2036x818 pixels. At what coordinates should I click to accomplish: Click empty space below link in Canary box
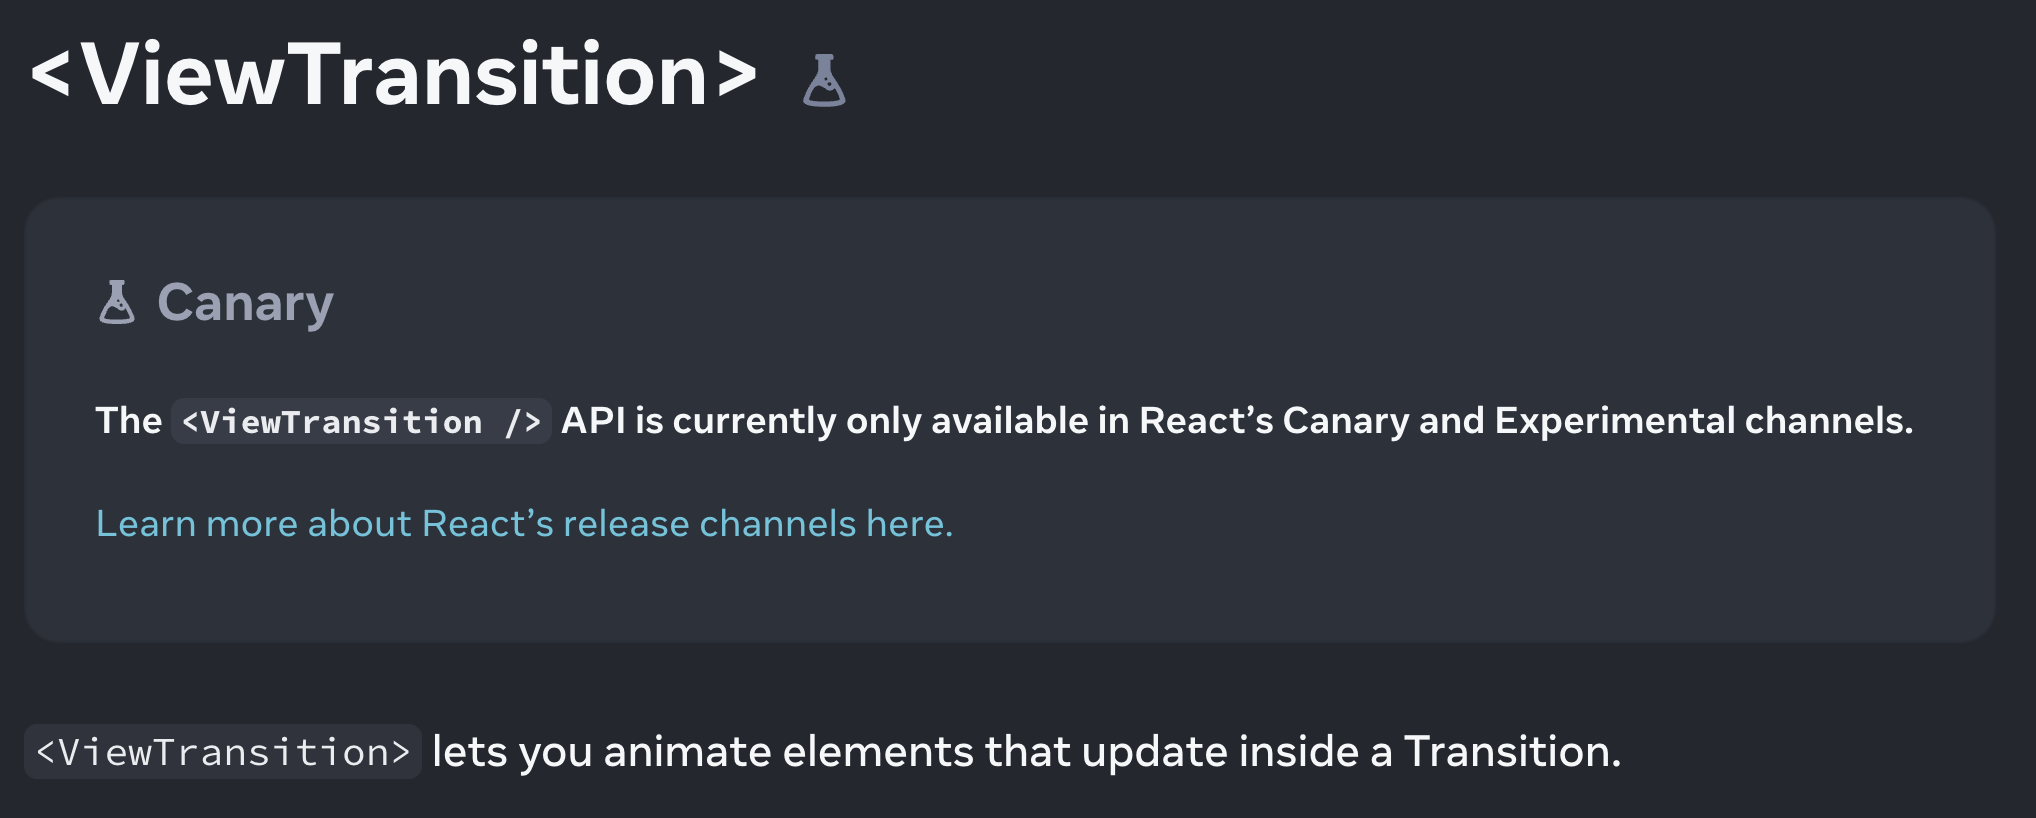point(1000,595)
